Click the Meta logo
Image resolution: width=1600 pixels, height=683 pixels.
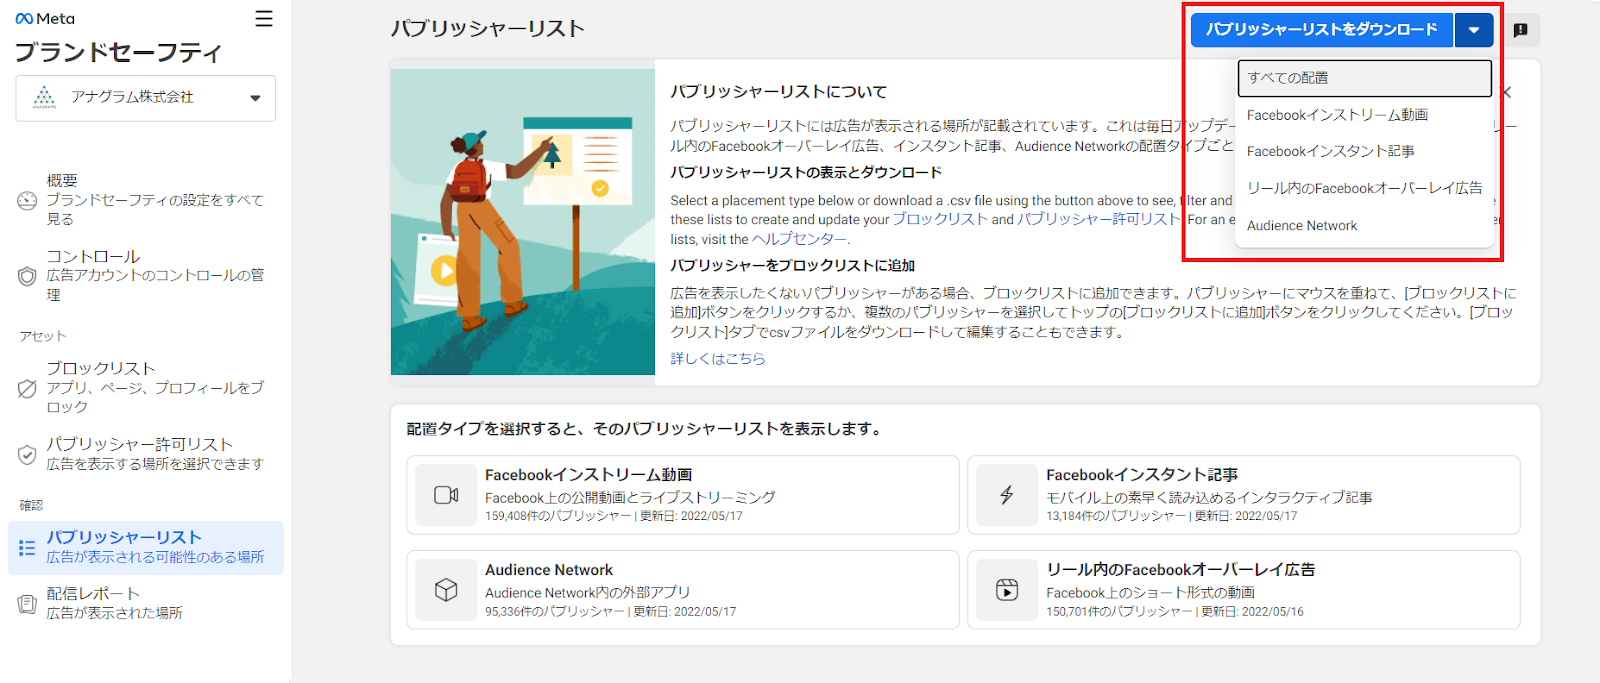45,18
